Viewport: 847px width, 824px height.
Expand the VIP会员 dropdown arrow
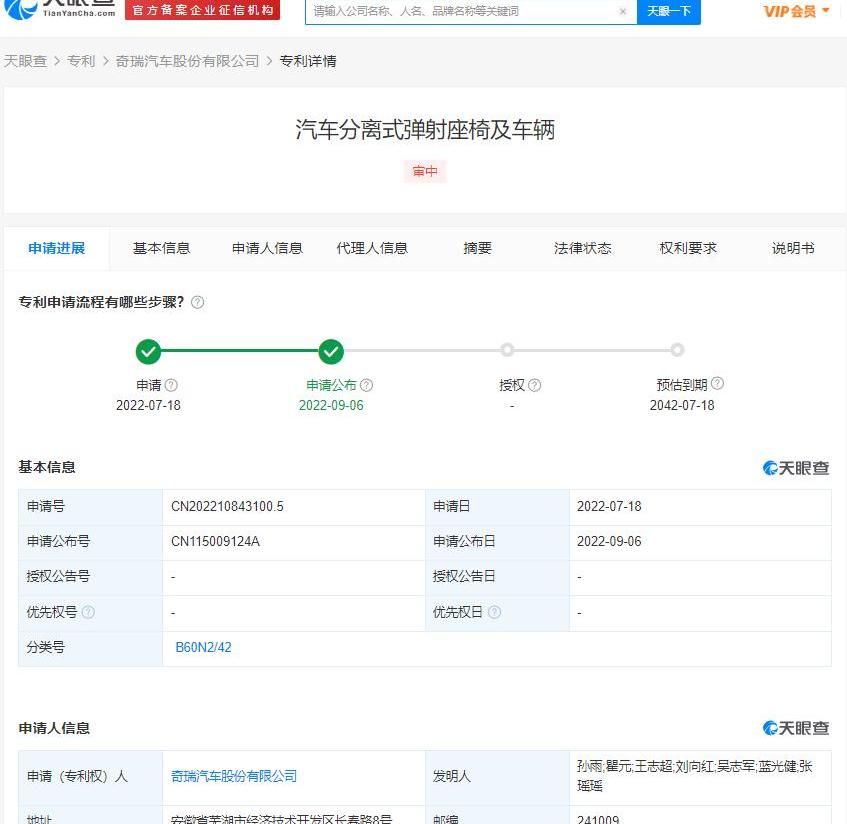825,10
